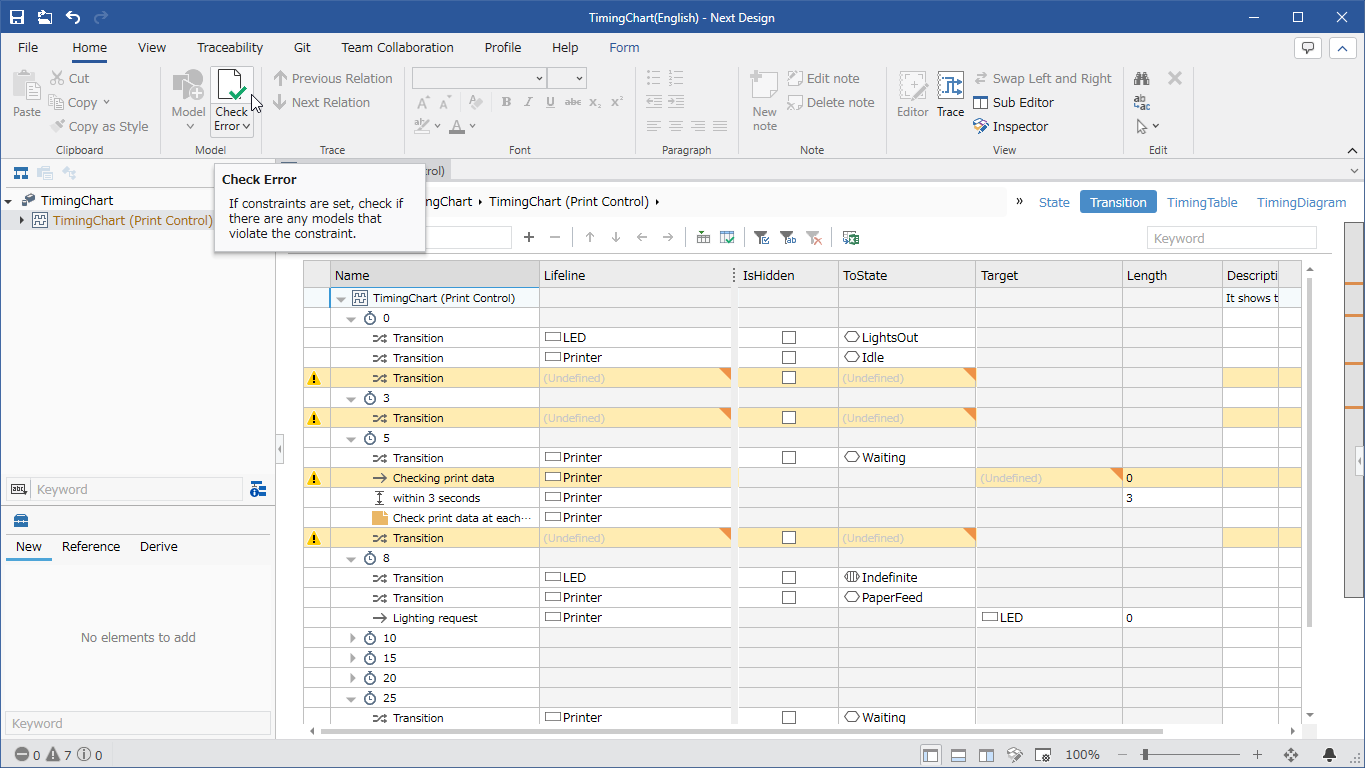Open the Traceability ribbon tab
This screenshot has width=1365, height=768.
coord(230,47)
